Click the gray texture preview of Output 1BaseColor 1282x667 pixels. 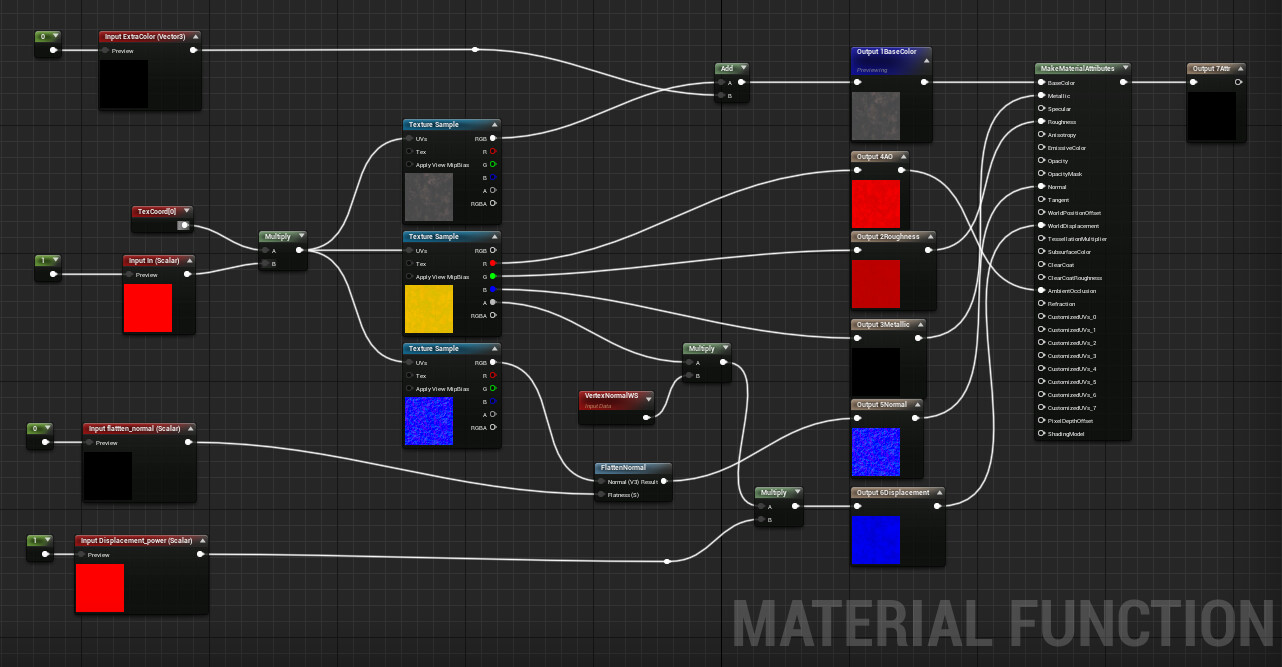(876, 116)
